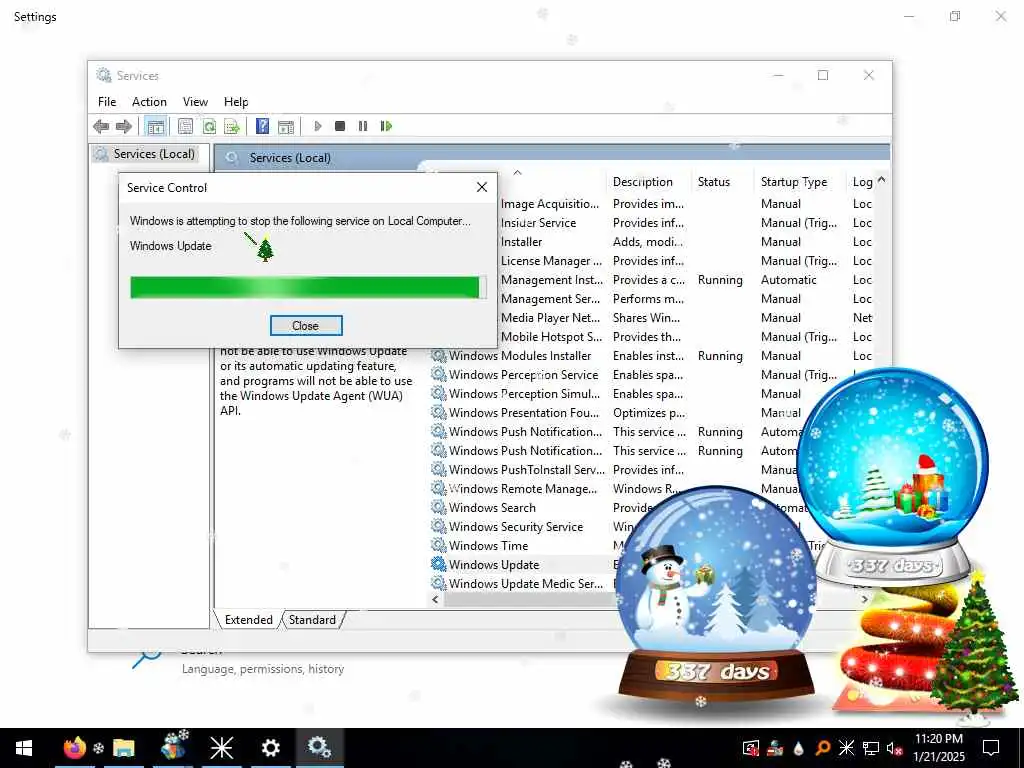
Task: Click the Forward arrow in Services toolbar
Action: (124, 126)
